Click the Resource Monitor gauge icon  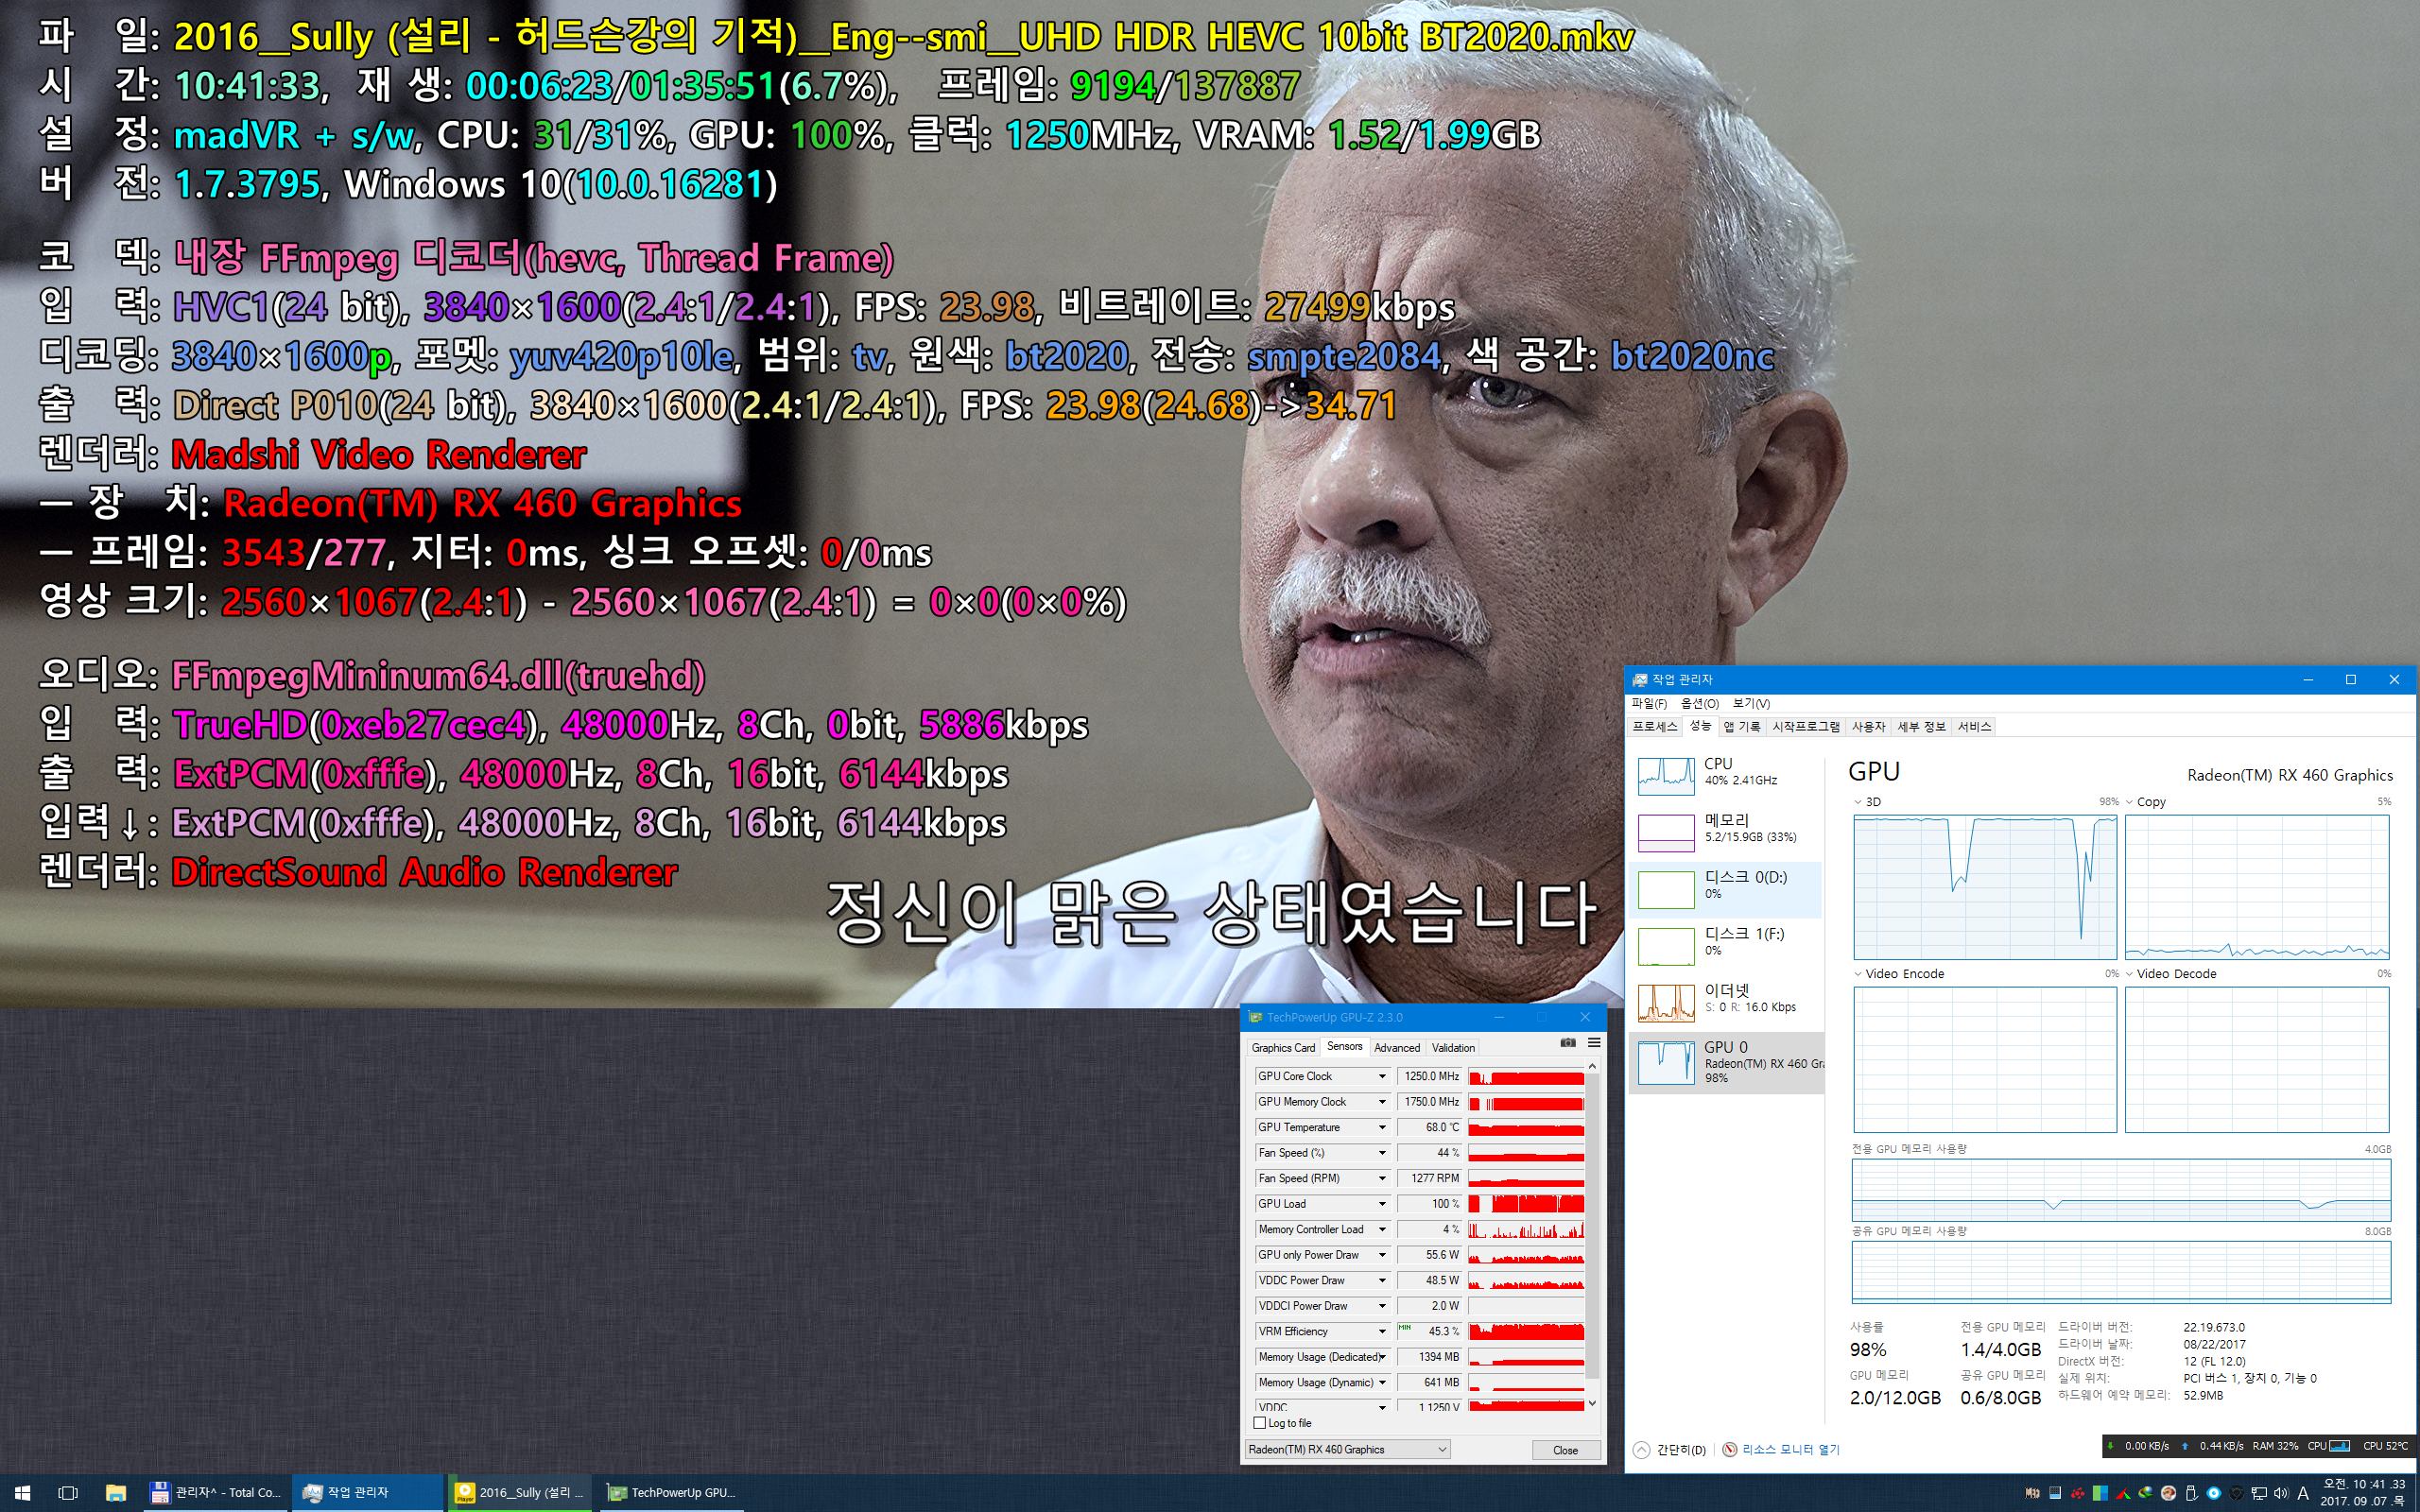tap(1730, 1450)
